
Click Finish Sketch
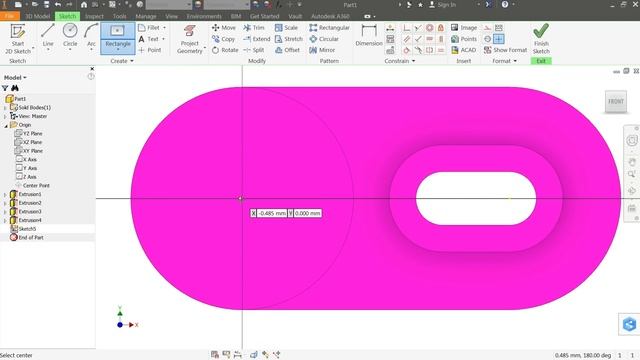click(x=541, y=39)
